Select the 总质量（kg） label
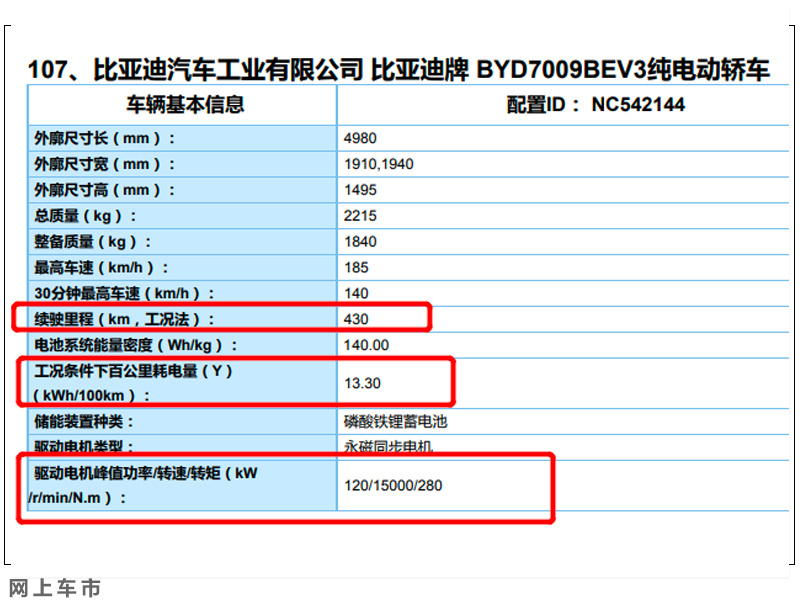The width and height of the screenshot is (800, 600). click(85, 216)
